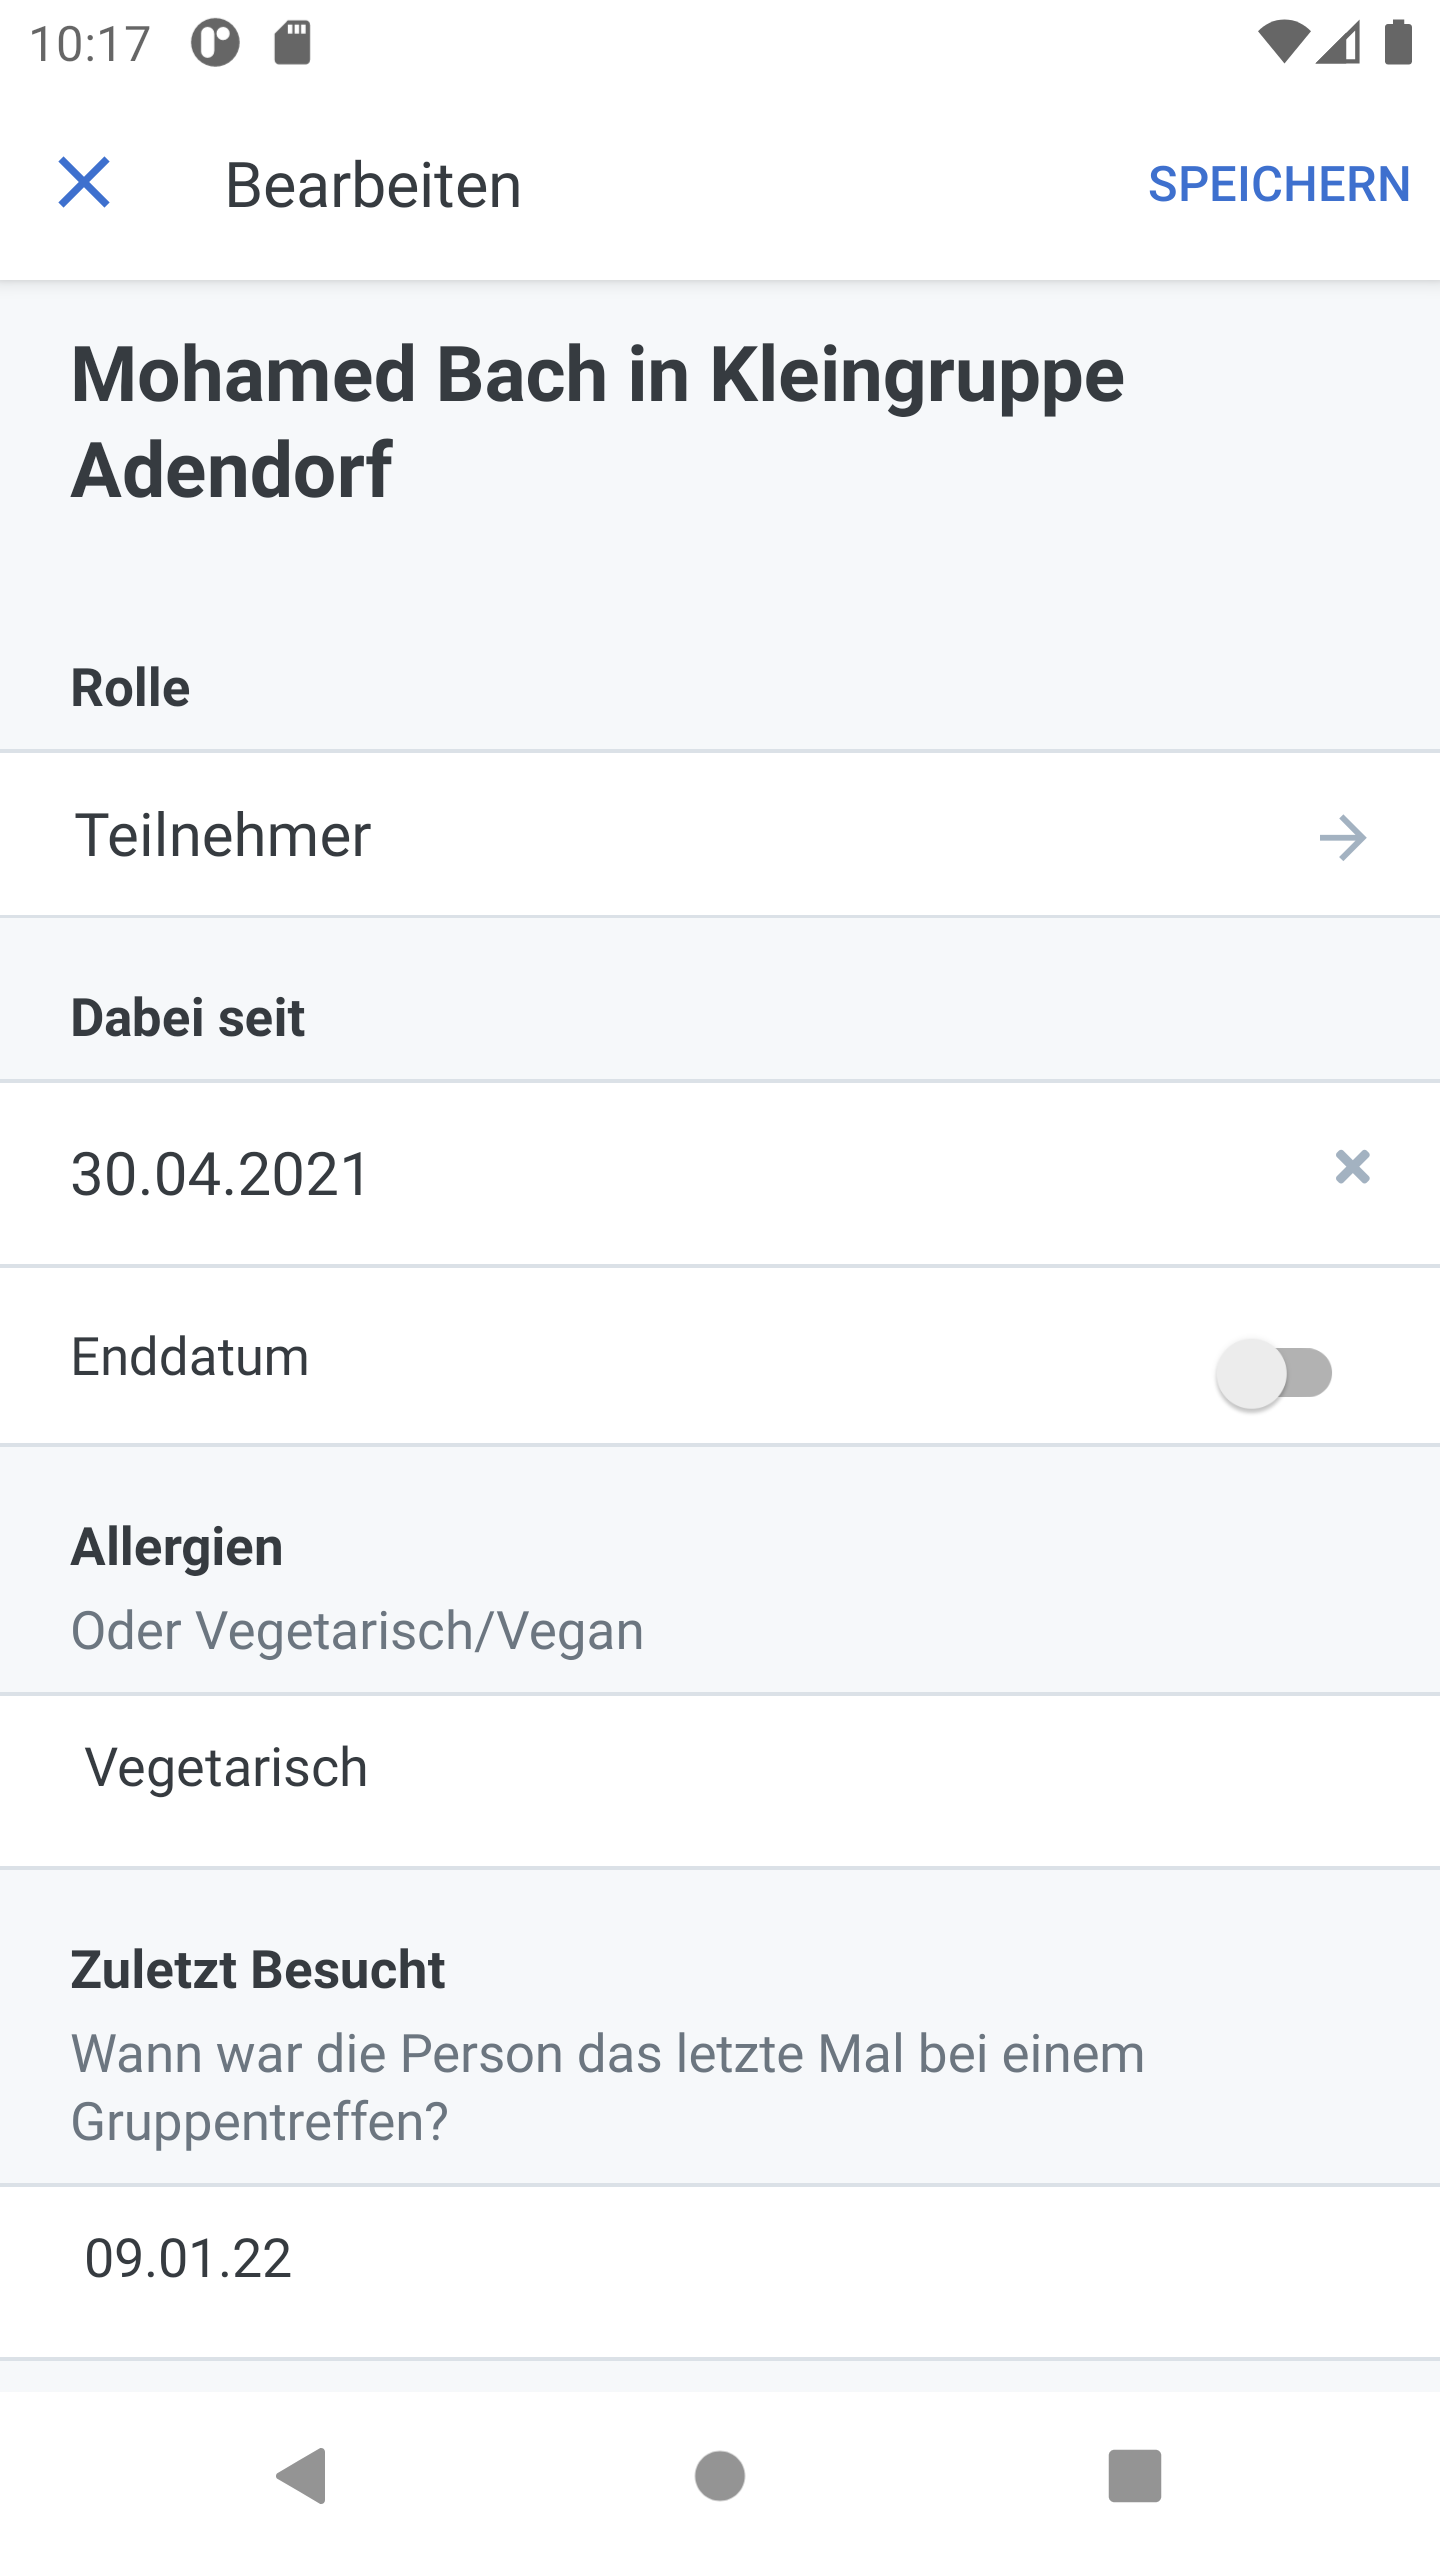Viewport: 1440px width, 2560px height.
Task: Tap the cellular signal icon
Action: [1339, 43]
